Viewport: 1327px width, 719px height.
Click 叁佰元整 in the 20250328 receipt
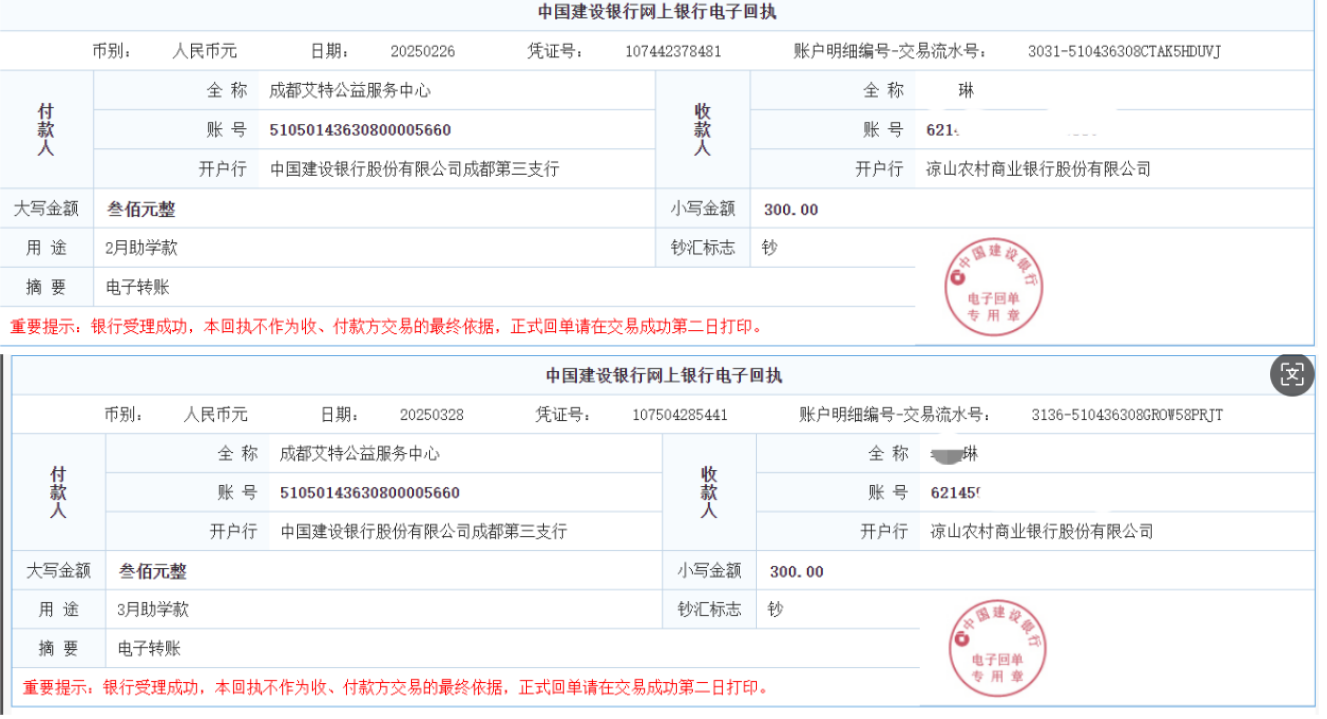pos(153,571)
